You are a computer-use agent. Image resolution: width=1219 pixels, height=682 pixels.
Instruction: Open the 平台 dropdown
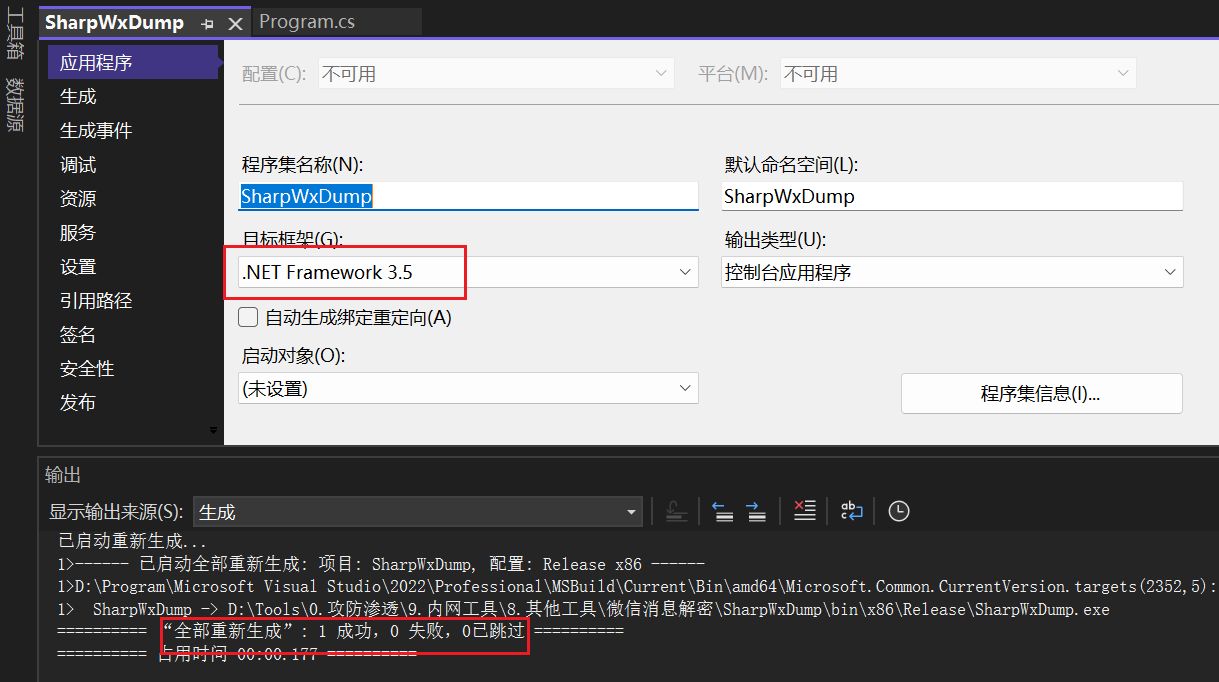click(958, 74)
